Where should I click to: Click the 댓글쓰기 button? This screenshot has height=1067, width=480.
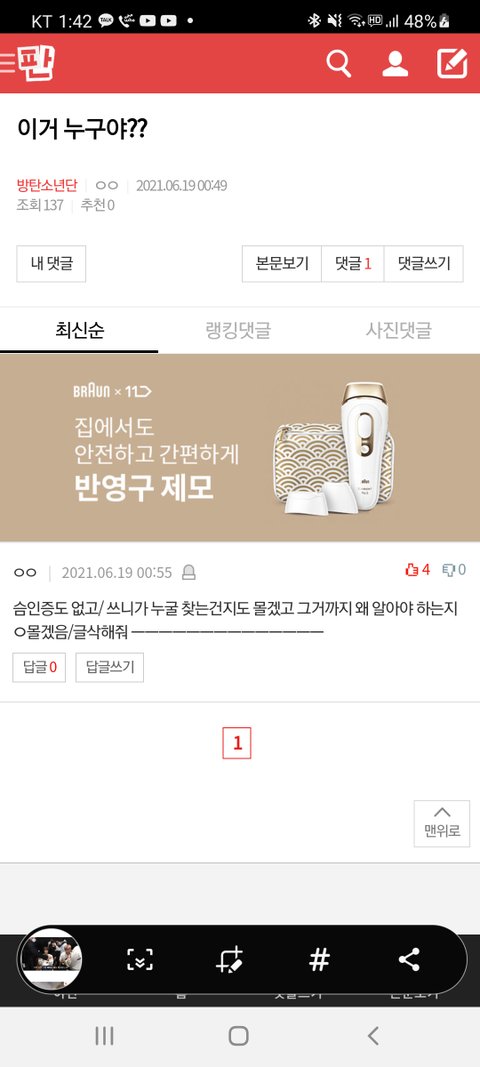pos(424,264)
